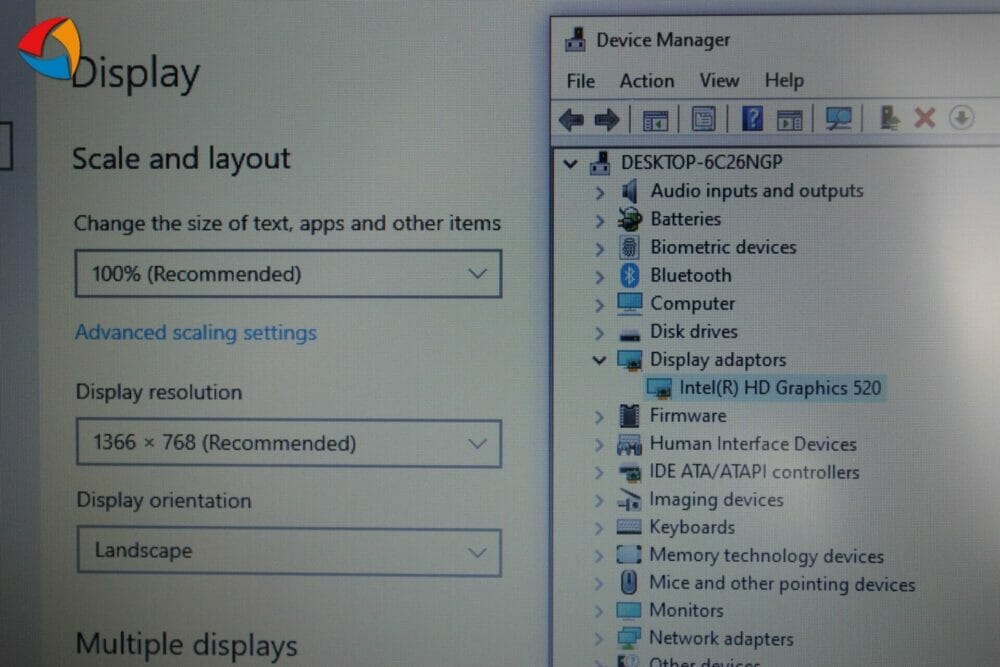
Task: Open the View menu in Device Manager
Action: (719, 80)
